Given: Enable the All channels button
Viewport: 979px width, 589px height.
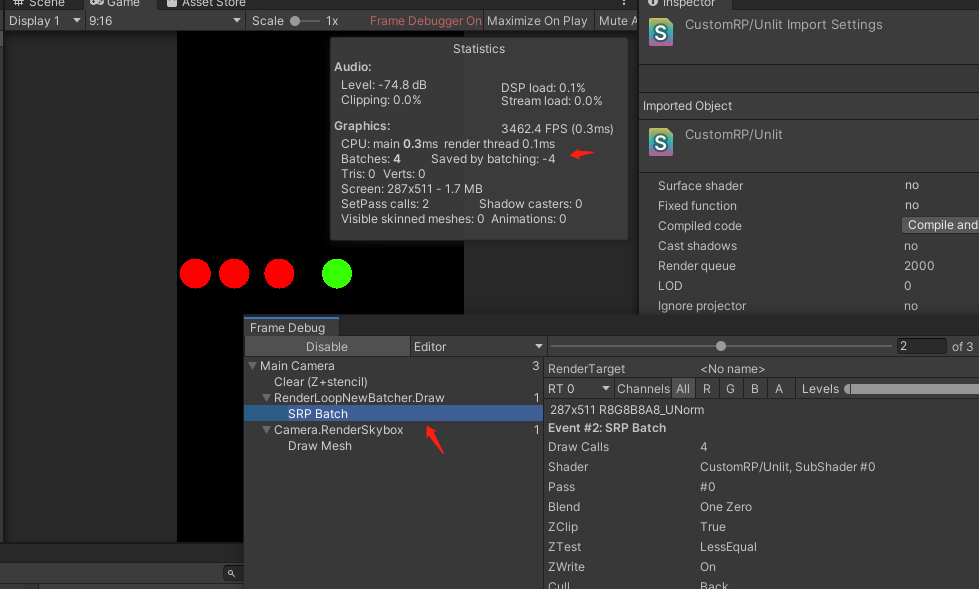Looking at the screenshot, I should click(x=683, y=389).
